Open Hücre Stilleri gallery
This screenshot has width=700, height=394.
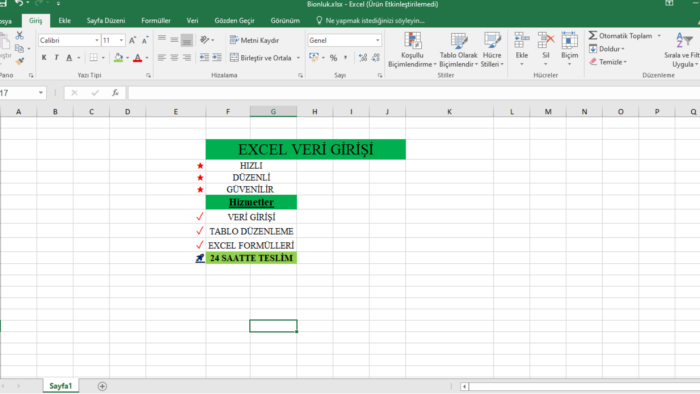click(x=492, y=50)
